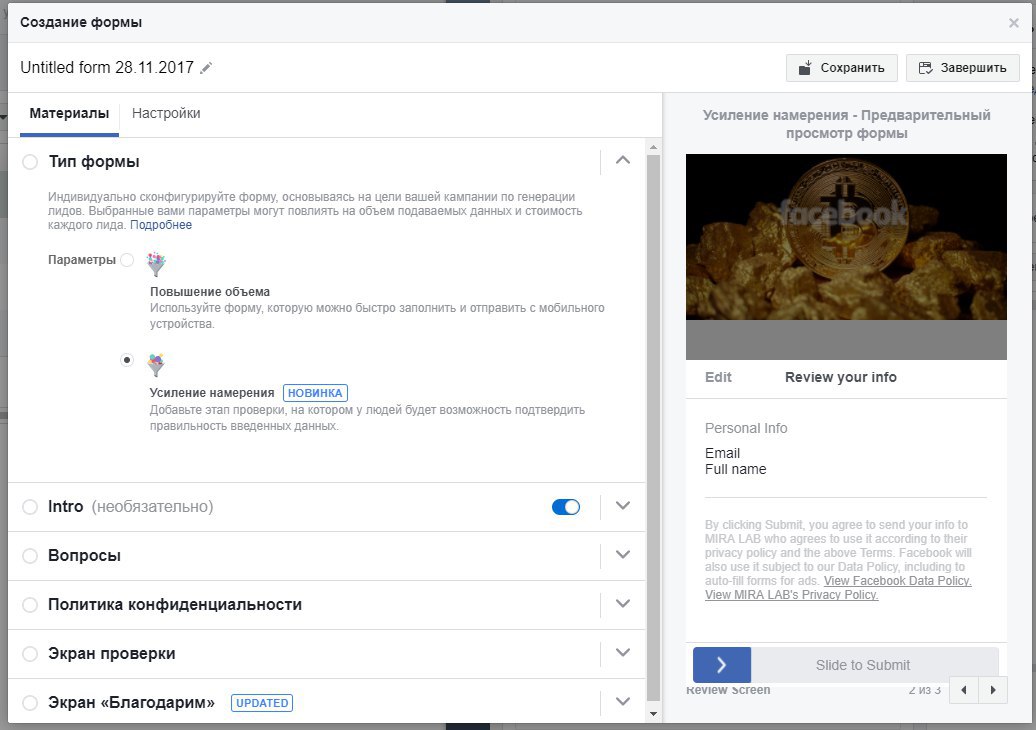Expand the Политика конфиденциальности chevron

(x=622, y=604)
